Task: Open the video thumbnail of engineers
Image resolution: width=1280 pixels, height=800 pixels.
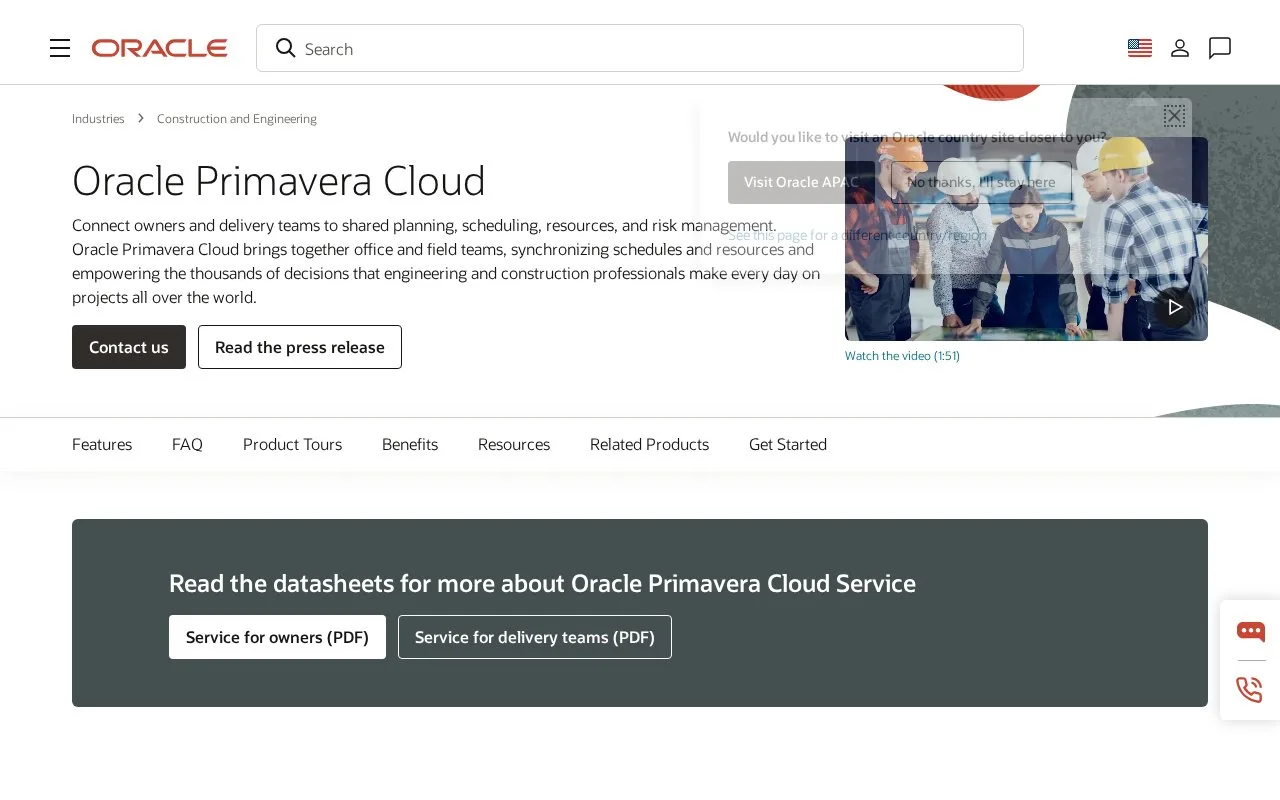Action: (x=1026, y=239)
